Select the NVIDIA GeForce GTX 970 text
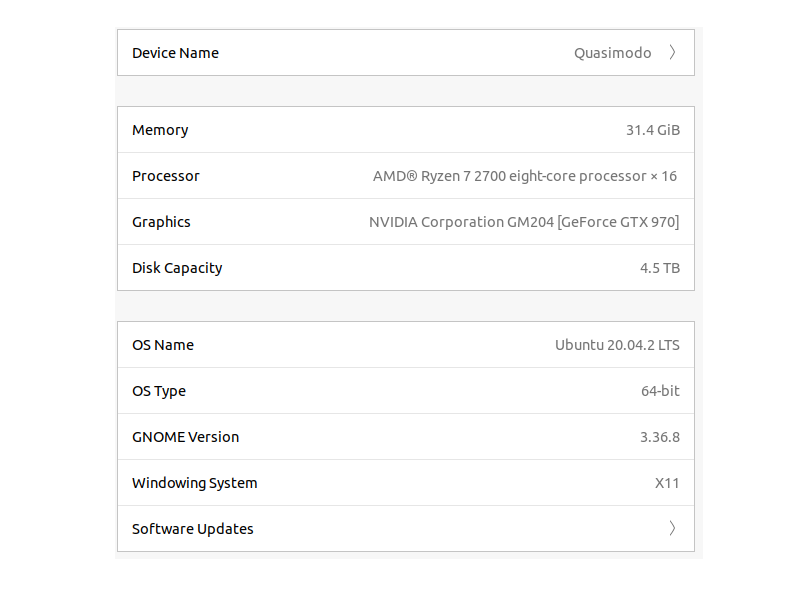 [523, 222]
